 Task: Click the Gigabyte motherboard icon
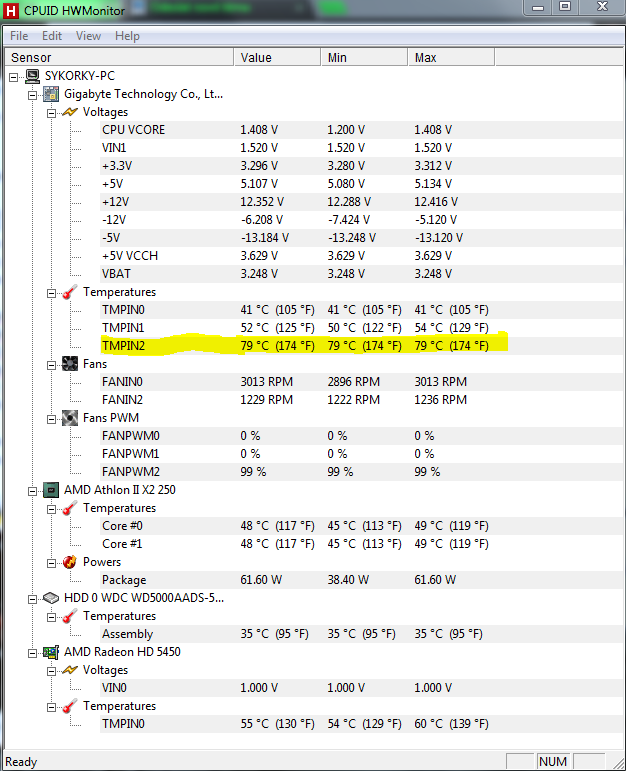pyautogui.click(x=51, y=94)
